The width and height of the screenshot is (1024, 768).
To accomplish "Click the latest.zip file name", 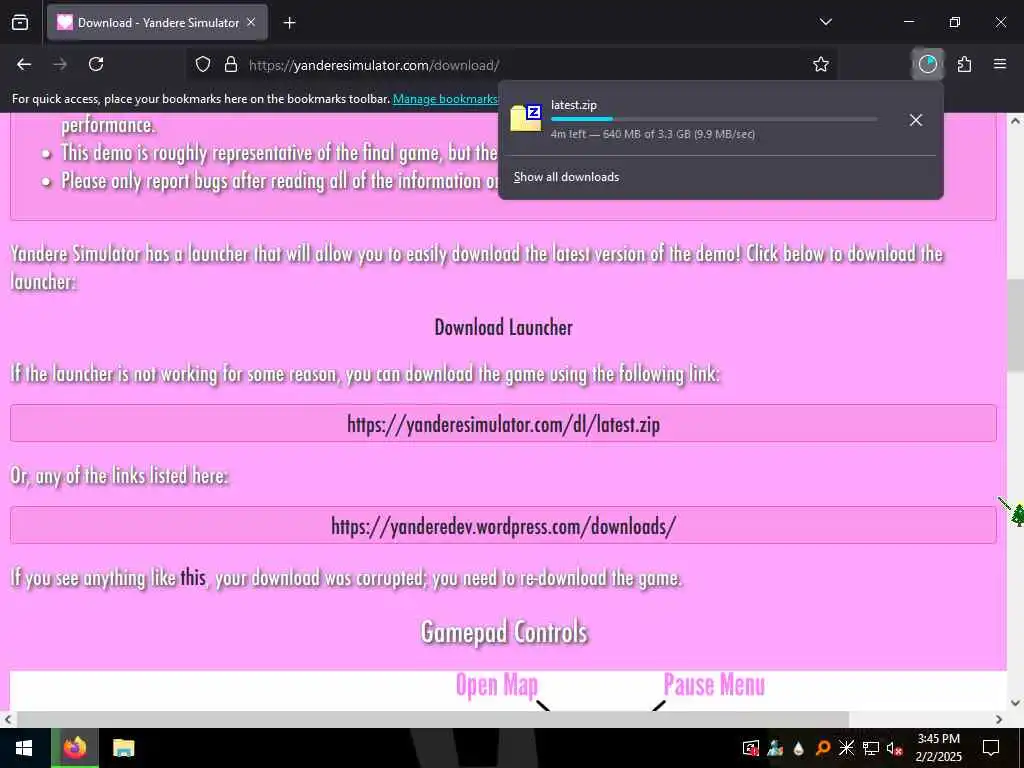I will (573, 104).
